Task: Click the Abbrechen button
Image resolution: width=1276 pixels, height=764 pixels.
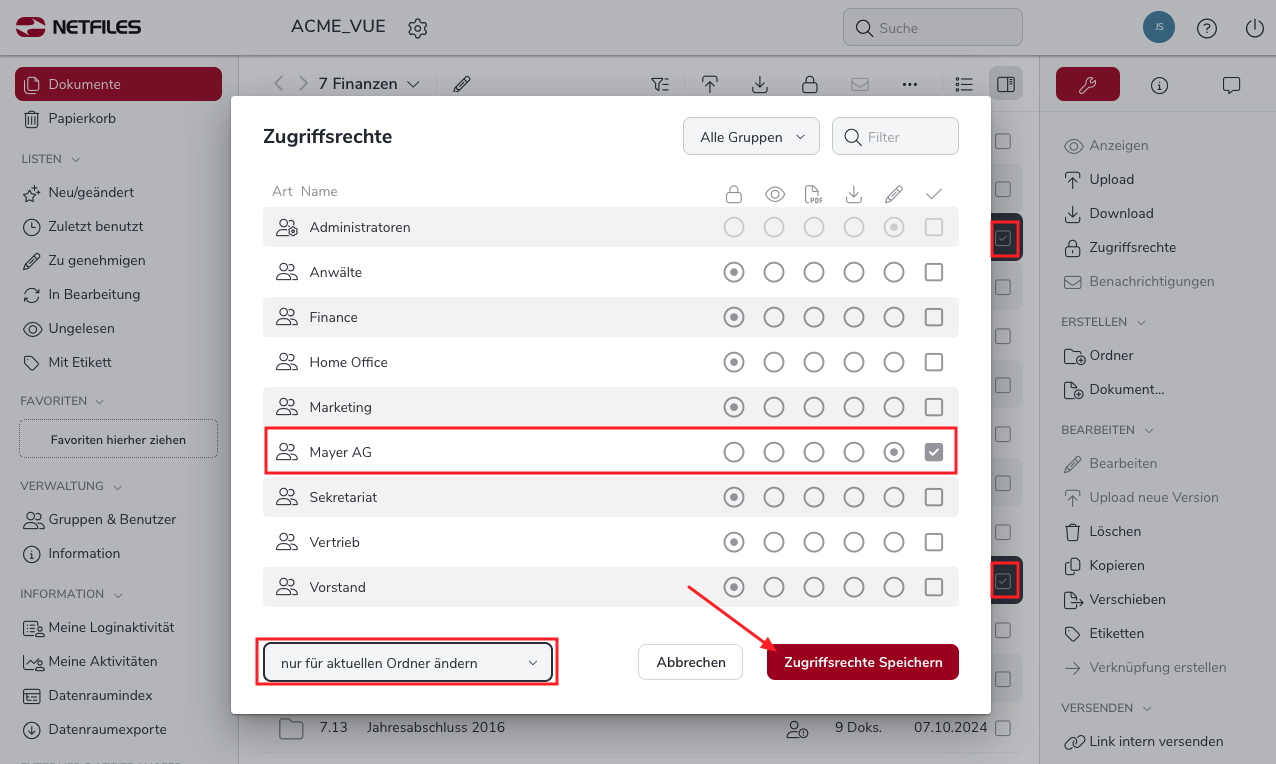Action: (x=690, y=662)
